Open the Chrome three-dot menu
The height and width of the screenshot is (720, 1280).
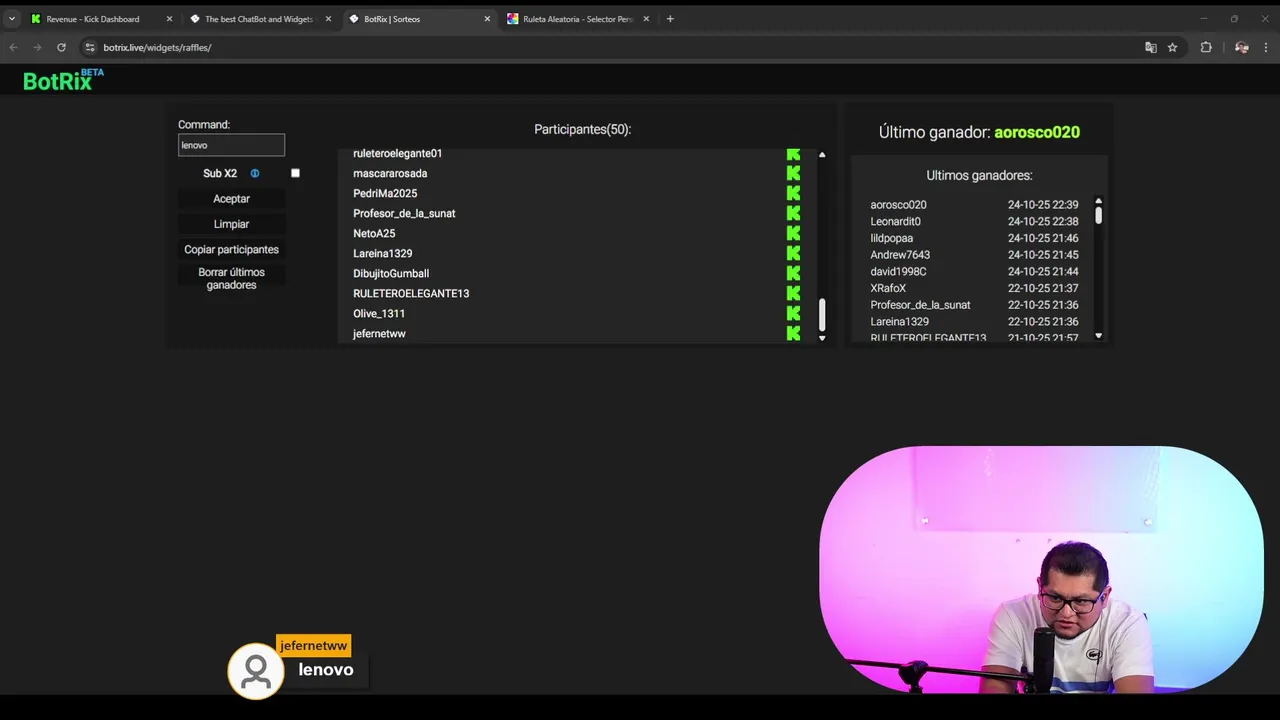pyautogui.click(x=1267, y=47)
